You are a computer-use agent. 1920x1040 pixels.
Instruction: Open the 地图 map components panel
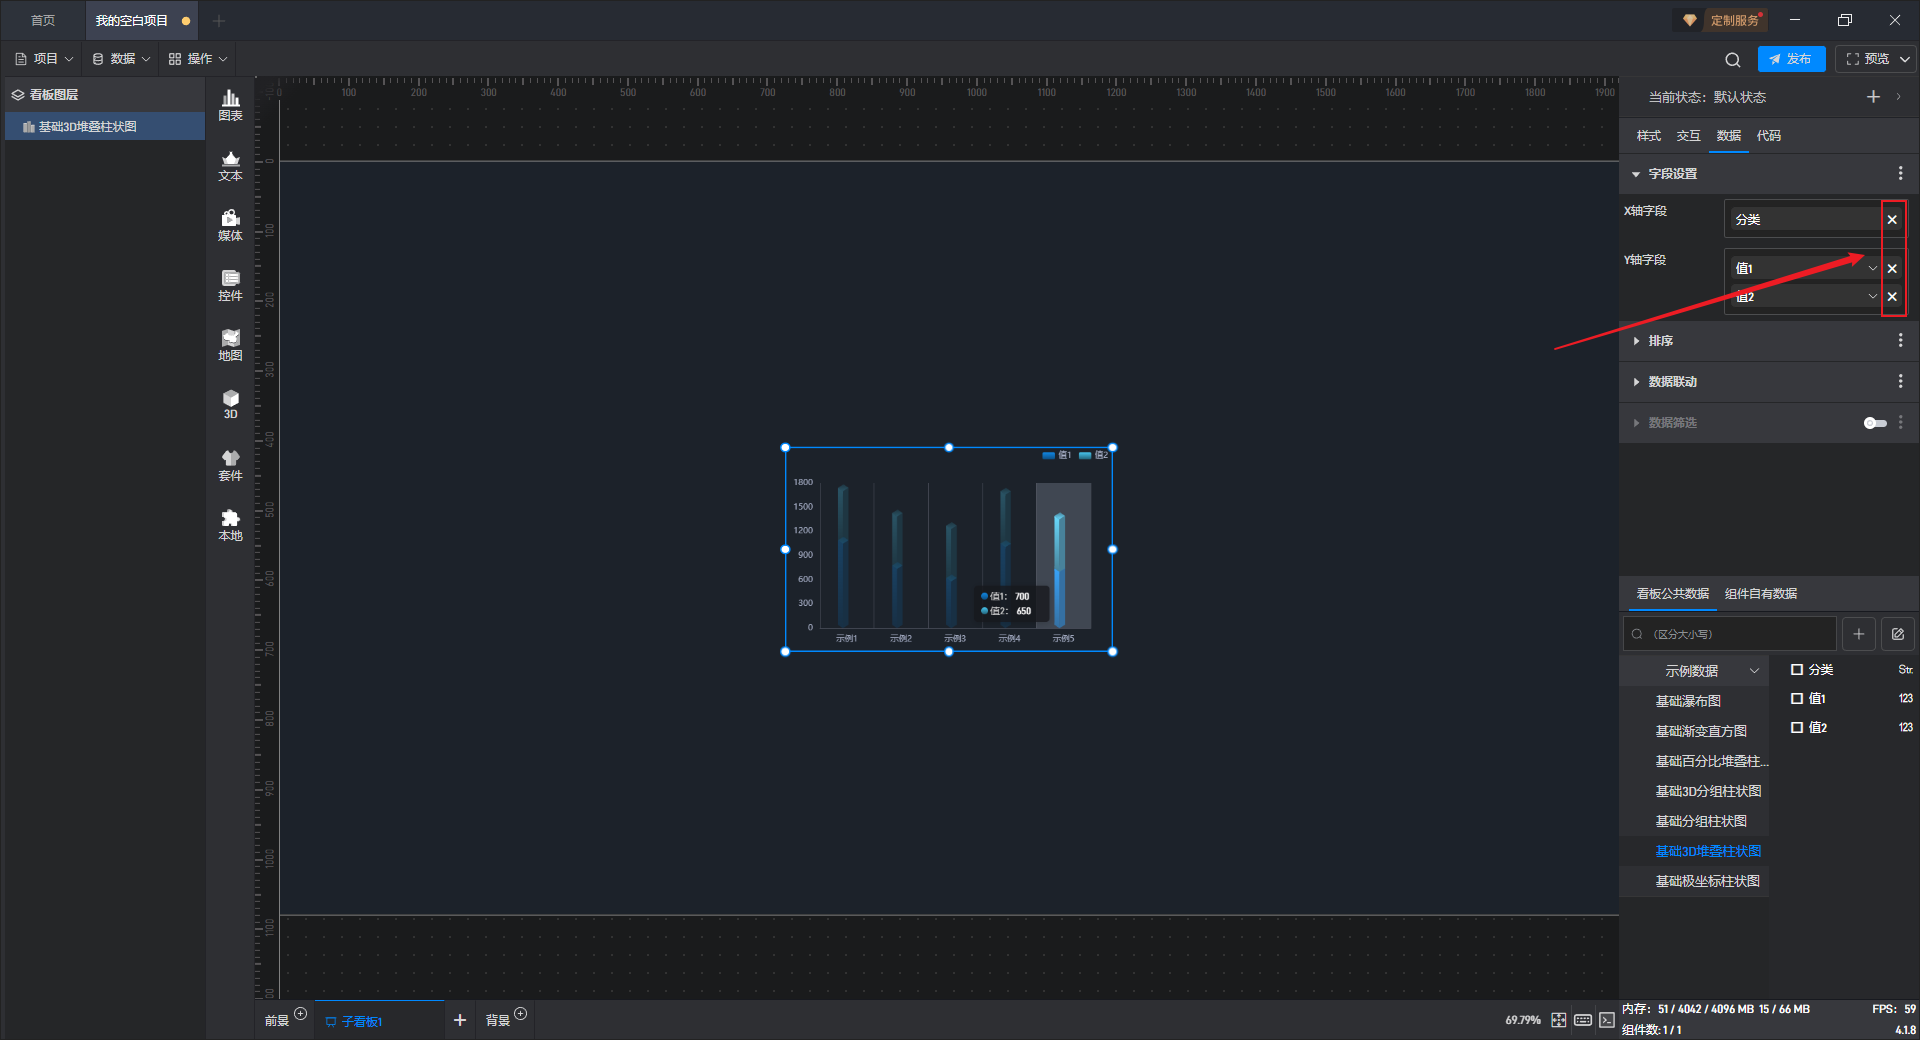[230, 345]
